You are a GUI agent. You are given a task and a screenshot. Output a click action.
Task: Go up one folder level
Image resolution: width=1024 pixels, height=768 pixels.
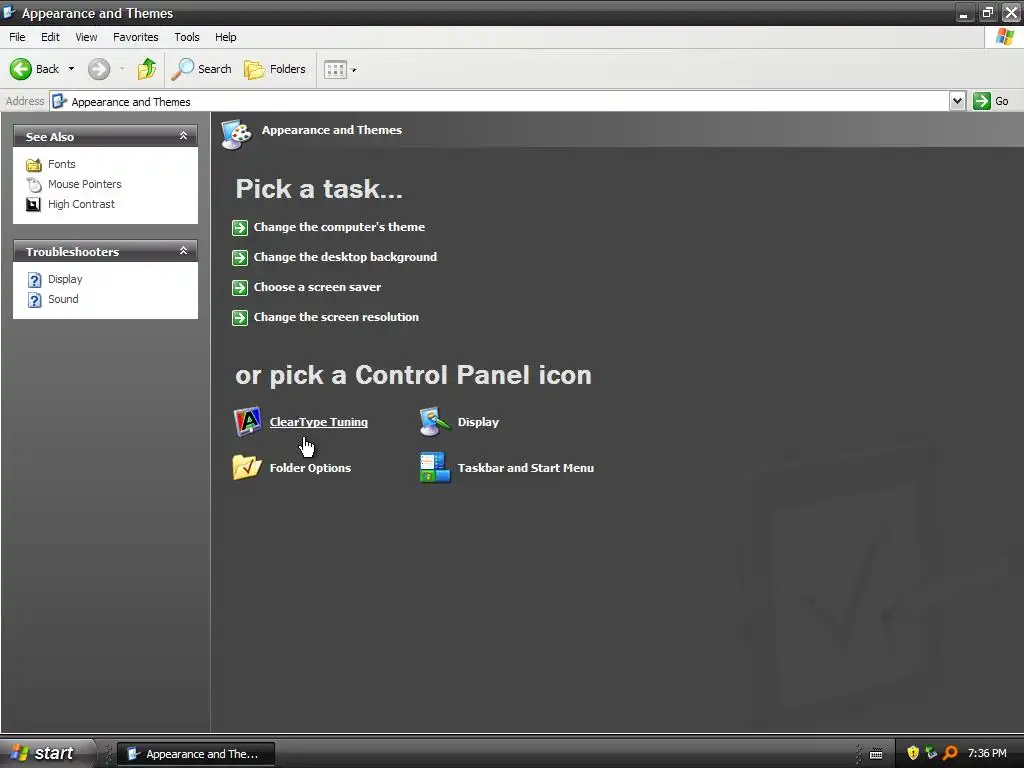click(147, 69)
